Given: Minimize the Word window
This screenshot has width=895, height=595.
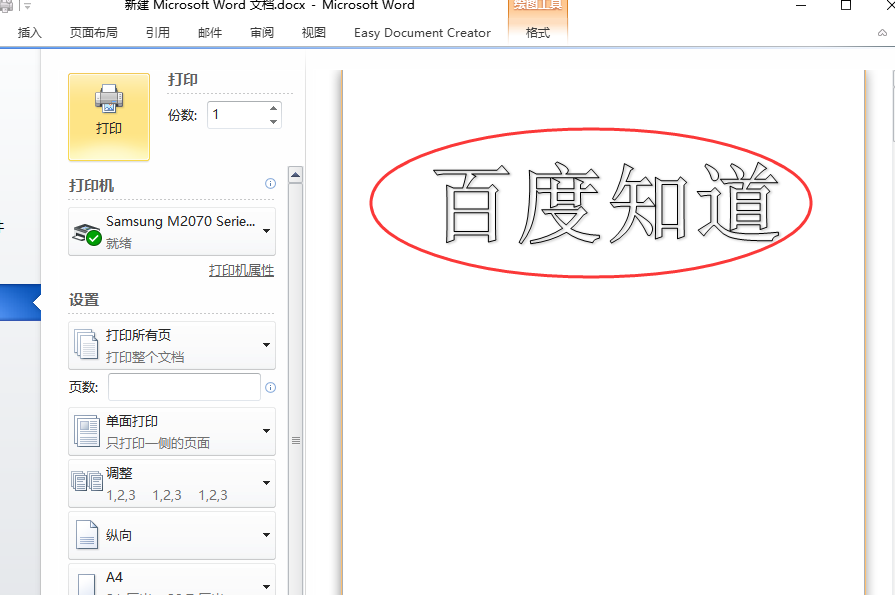Looking at the screenshot, I should 801,6.
